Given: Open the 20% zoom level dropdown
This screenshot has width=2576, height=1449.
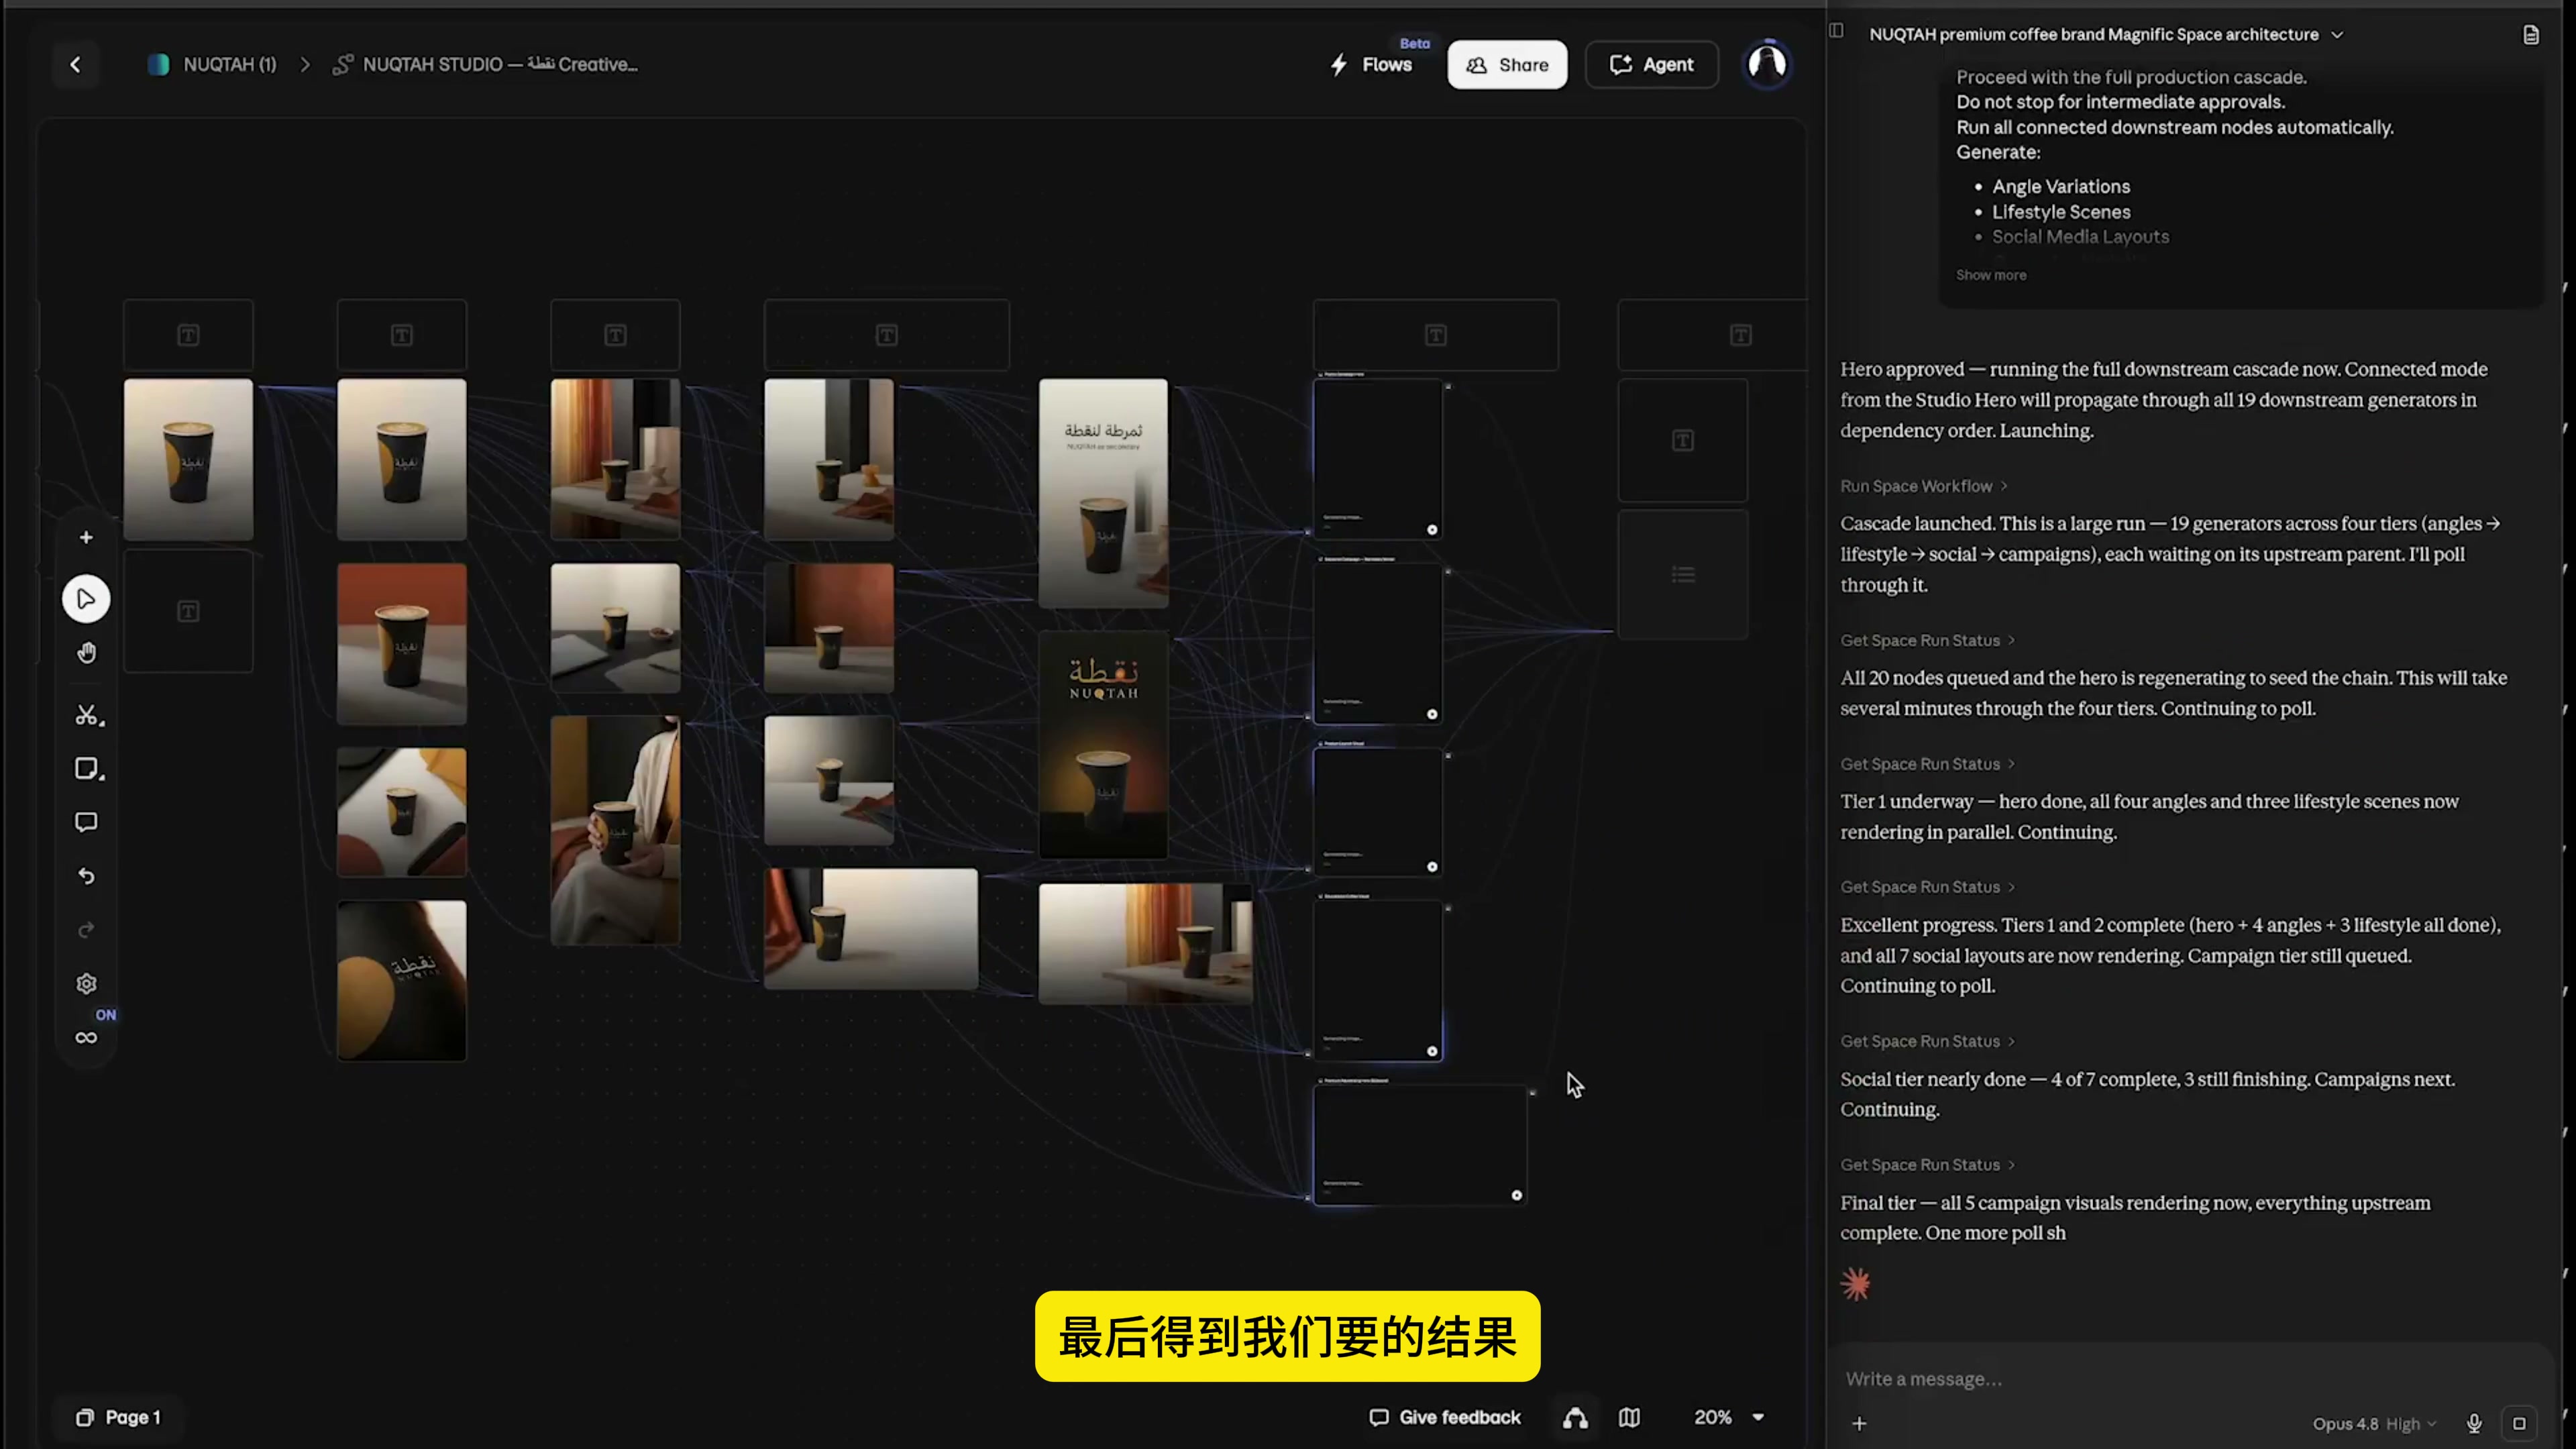Looking at the screenshot, I should tap(1729, 1417).
